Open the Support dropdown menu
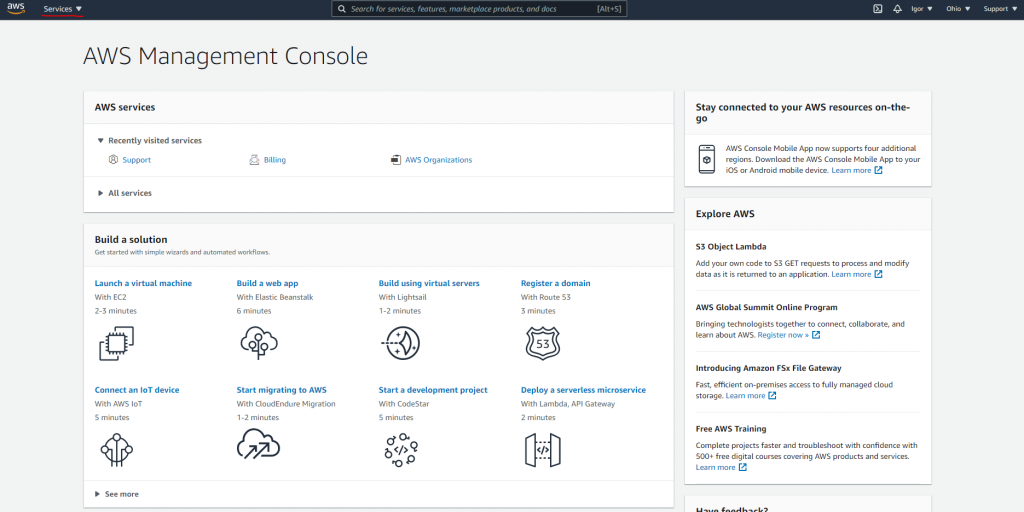 (1000, 9)
